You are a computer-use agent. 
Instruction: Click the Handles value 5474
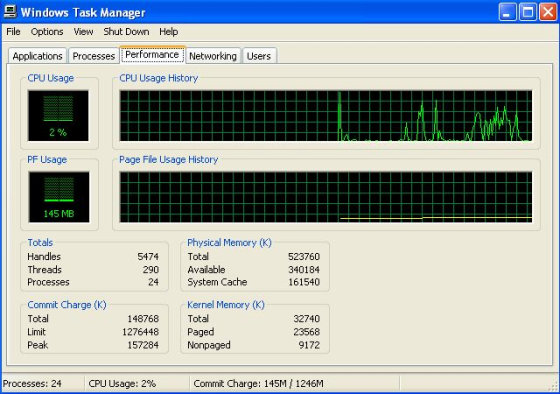click(148, 256)
